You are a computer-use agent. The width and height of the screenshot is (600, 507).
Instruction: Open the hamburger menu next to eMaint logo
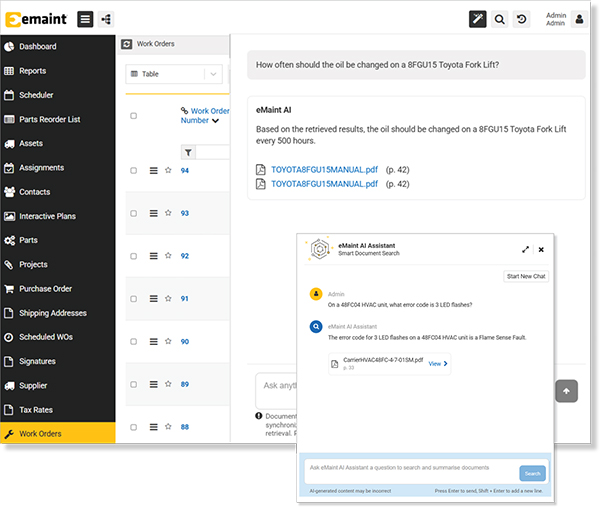tap(85, 19)
